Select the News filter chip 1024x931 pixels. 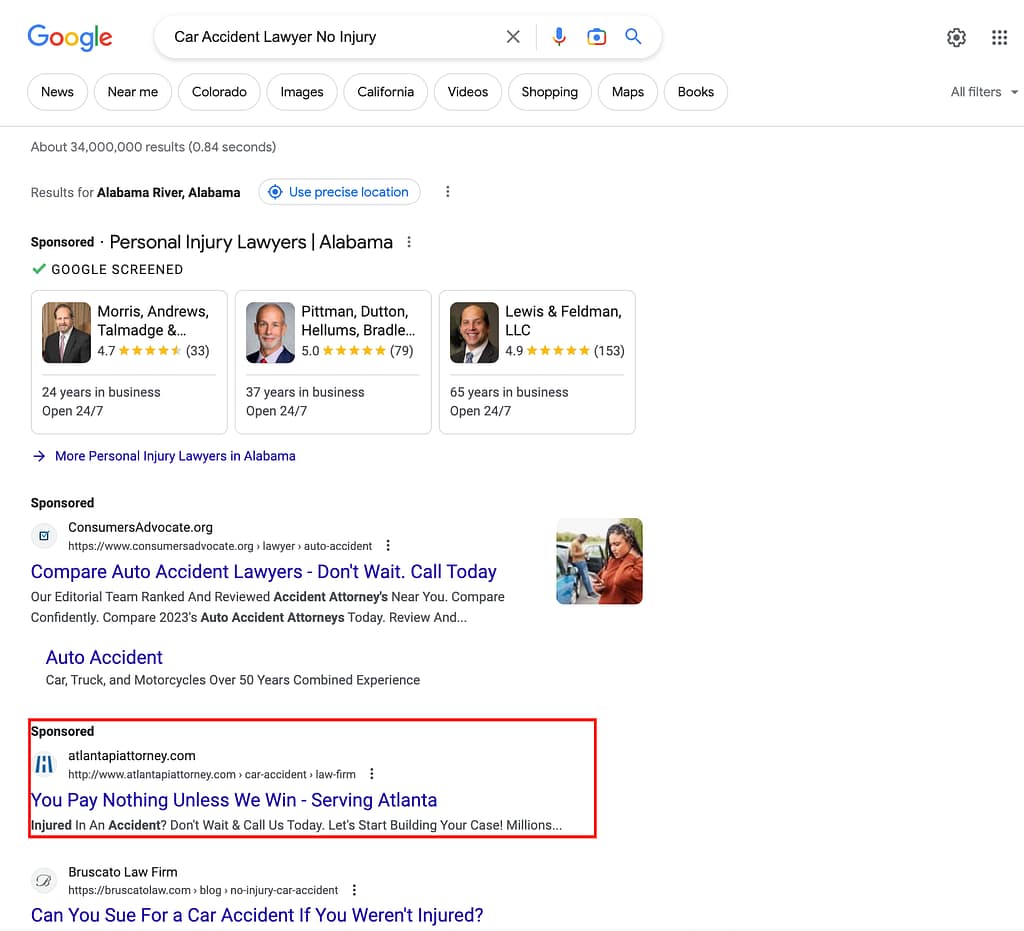[x=57, y=92]
